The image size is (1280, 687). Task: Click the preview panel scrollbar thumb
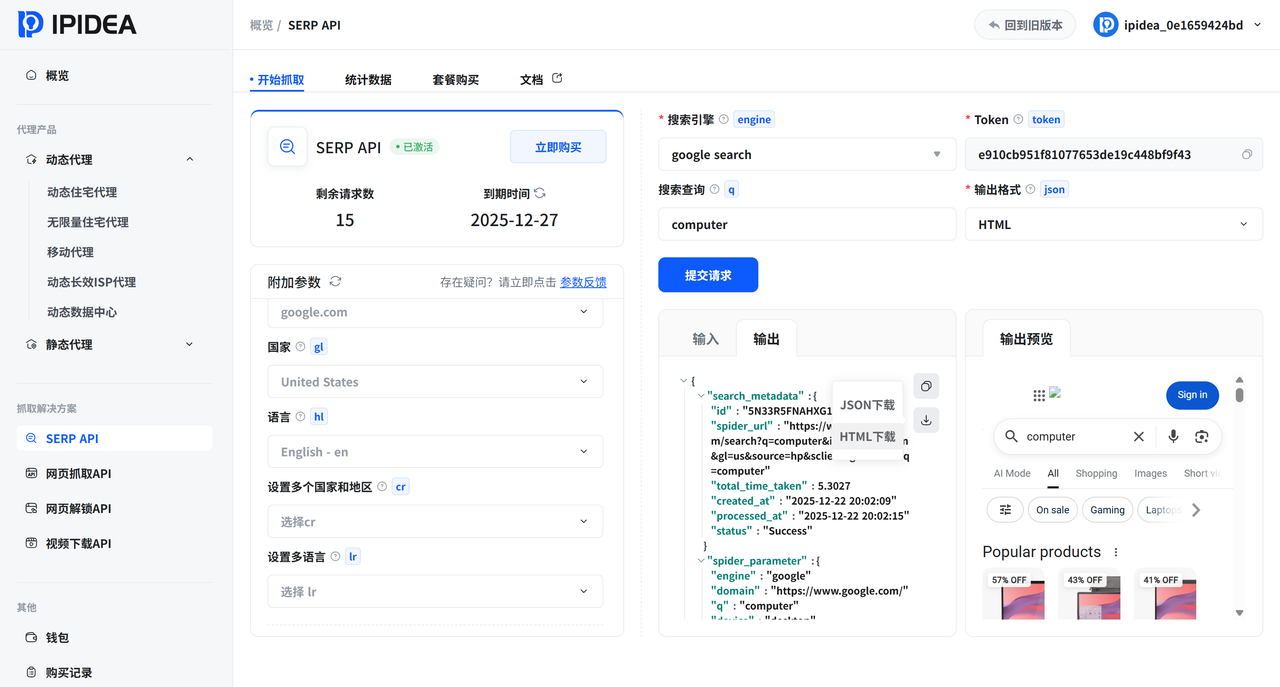point(1240,394)
